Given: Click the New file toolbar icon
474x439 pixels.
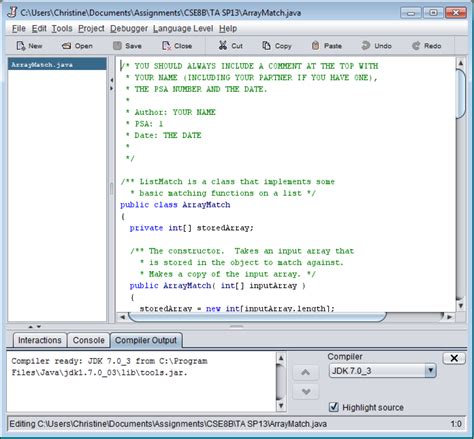Looking at the screenshot, I should coord(21,46).
